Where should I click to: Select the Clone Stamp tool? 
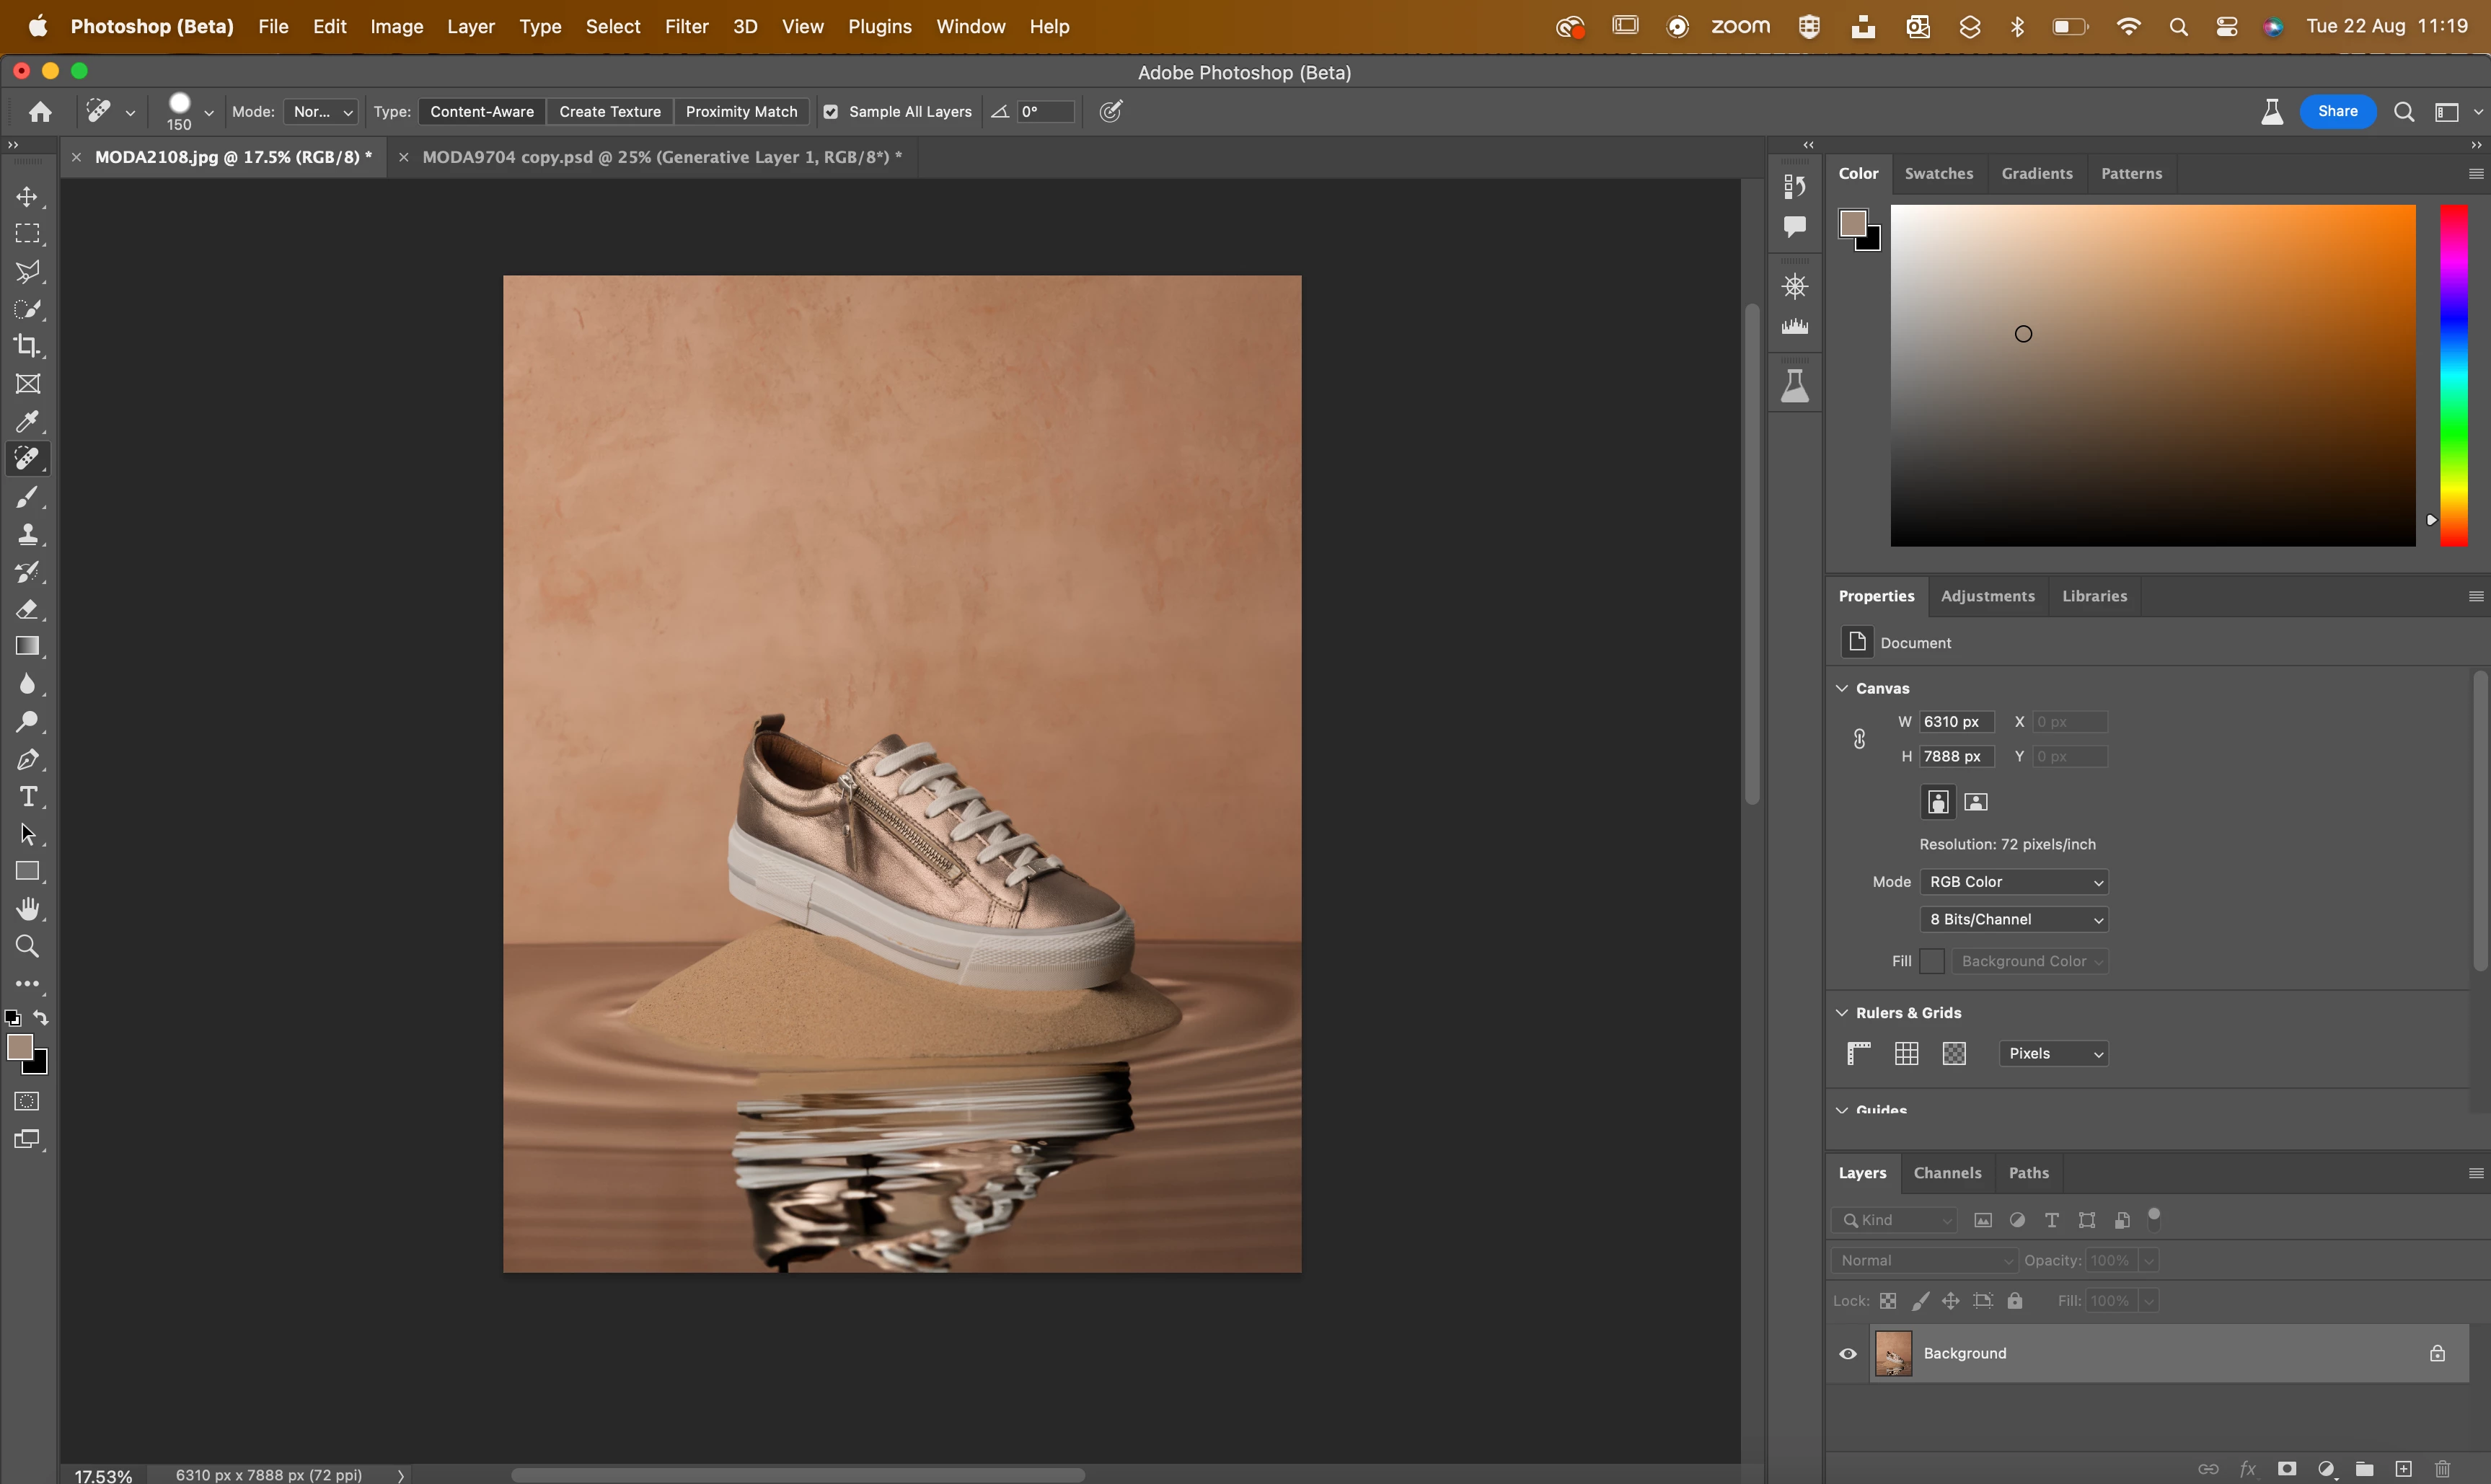click(28, 534)
